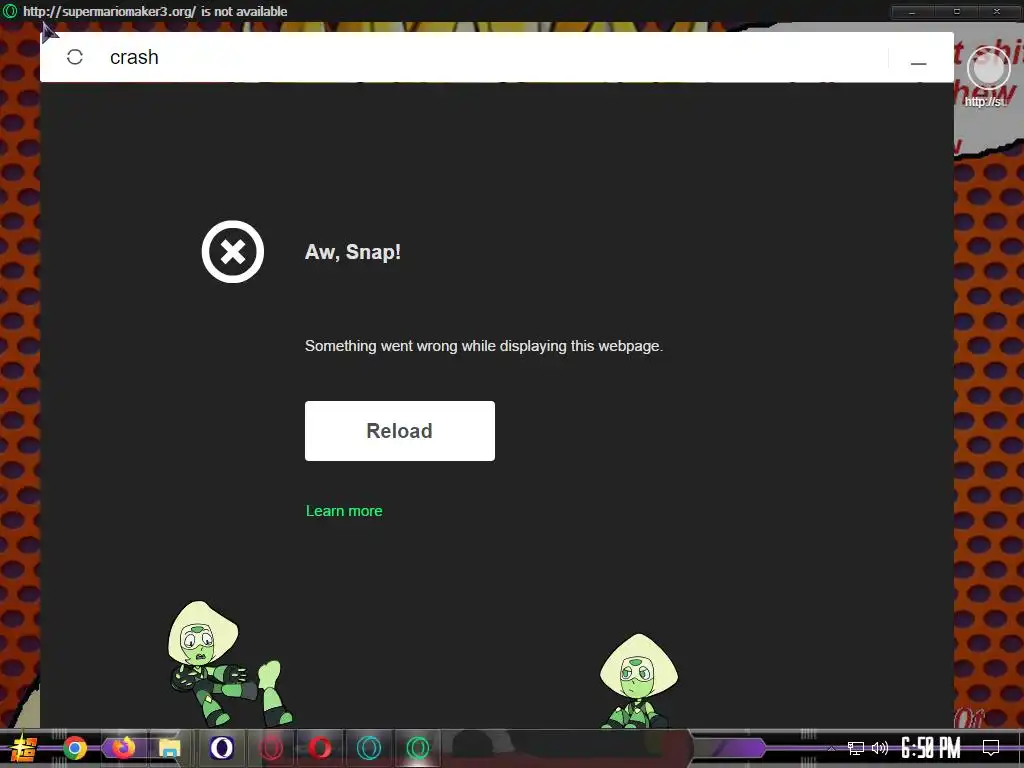This screenshot has height=768, width=1024.
Task: Click the circular page thumbnail labeled 'http://s'
Action: pos(989,69)
